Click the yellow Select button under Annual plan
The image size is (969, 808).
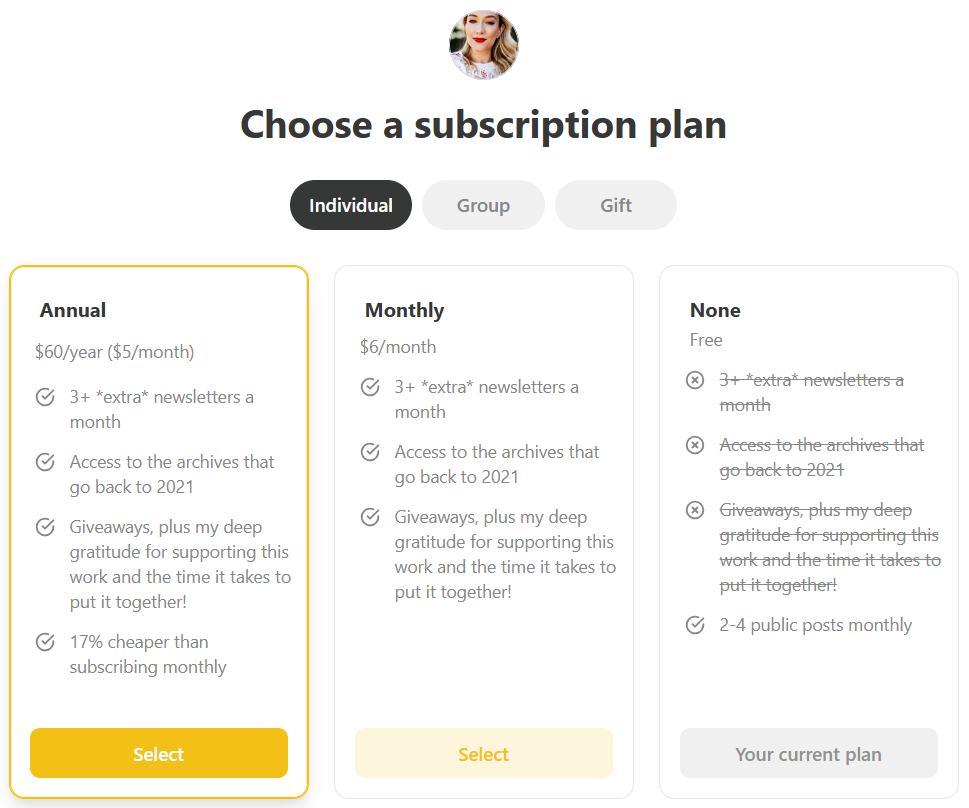[158, 753]
